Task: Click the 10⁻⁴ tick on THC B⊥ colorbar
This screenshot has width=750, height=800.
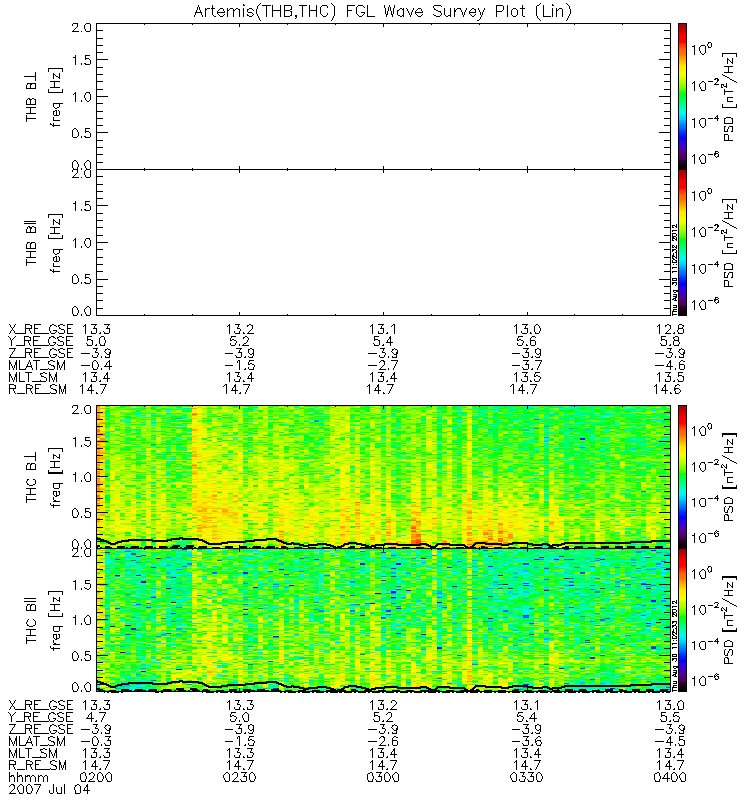Action: coord(706,501)
